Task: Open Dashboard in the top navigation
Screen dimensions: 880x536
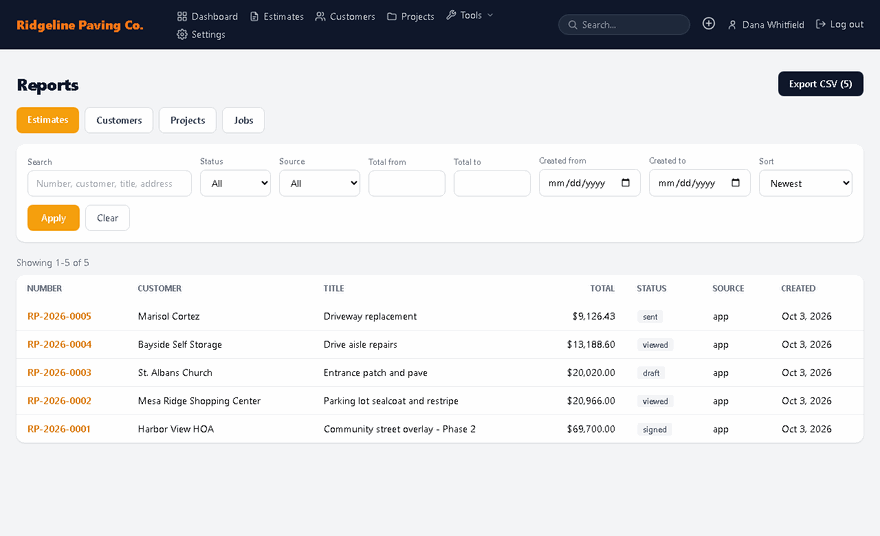Action: coord(208,16)
